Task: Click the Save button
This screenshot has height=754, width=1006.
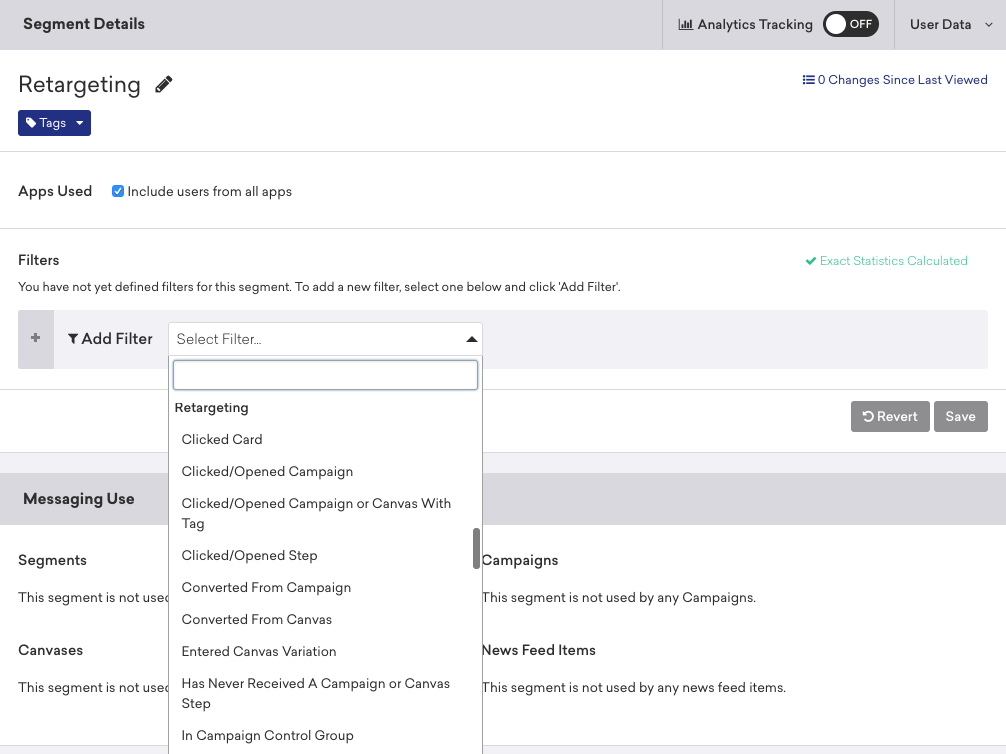Action: 960,417
